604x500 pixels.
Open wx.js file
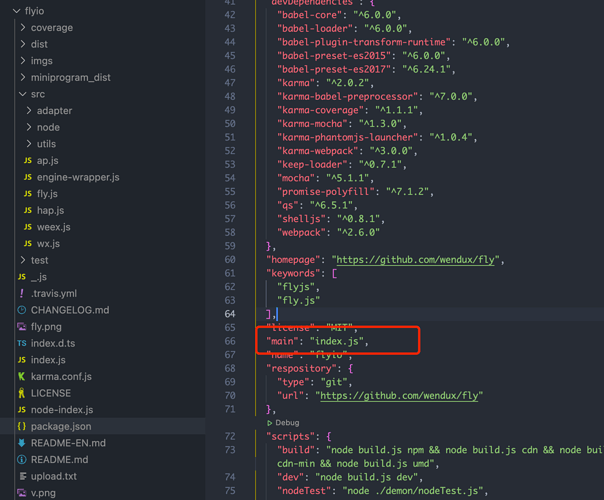click(48, 243)
